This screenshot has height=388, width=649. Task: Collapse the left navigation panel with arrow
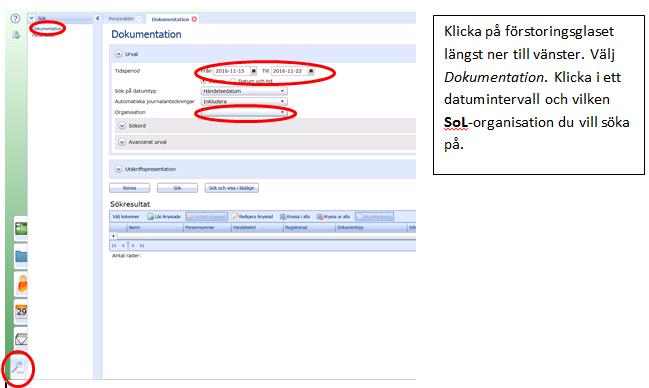pos(98,19)
